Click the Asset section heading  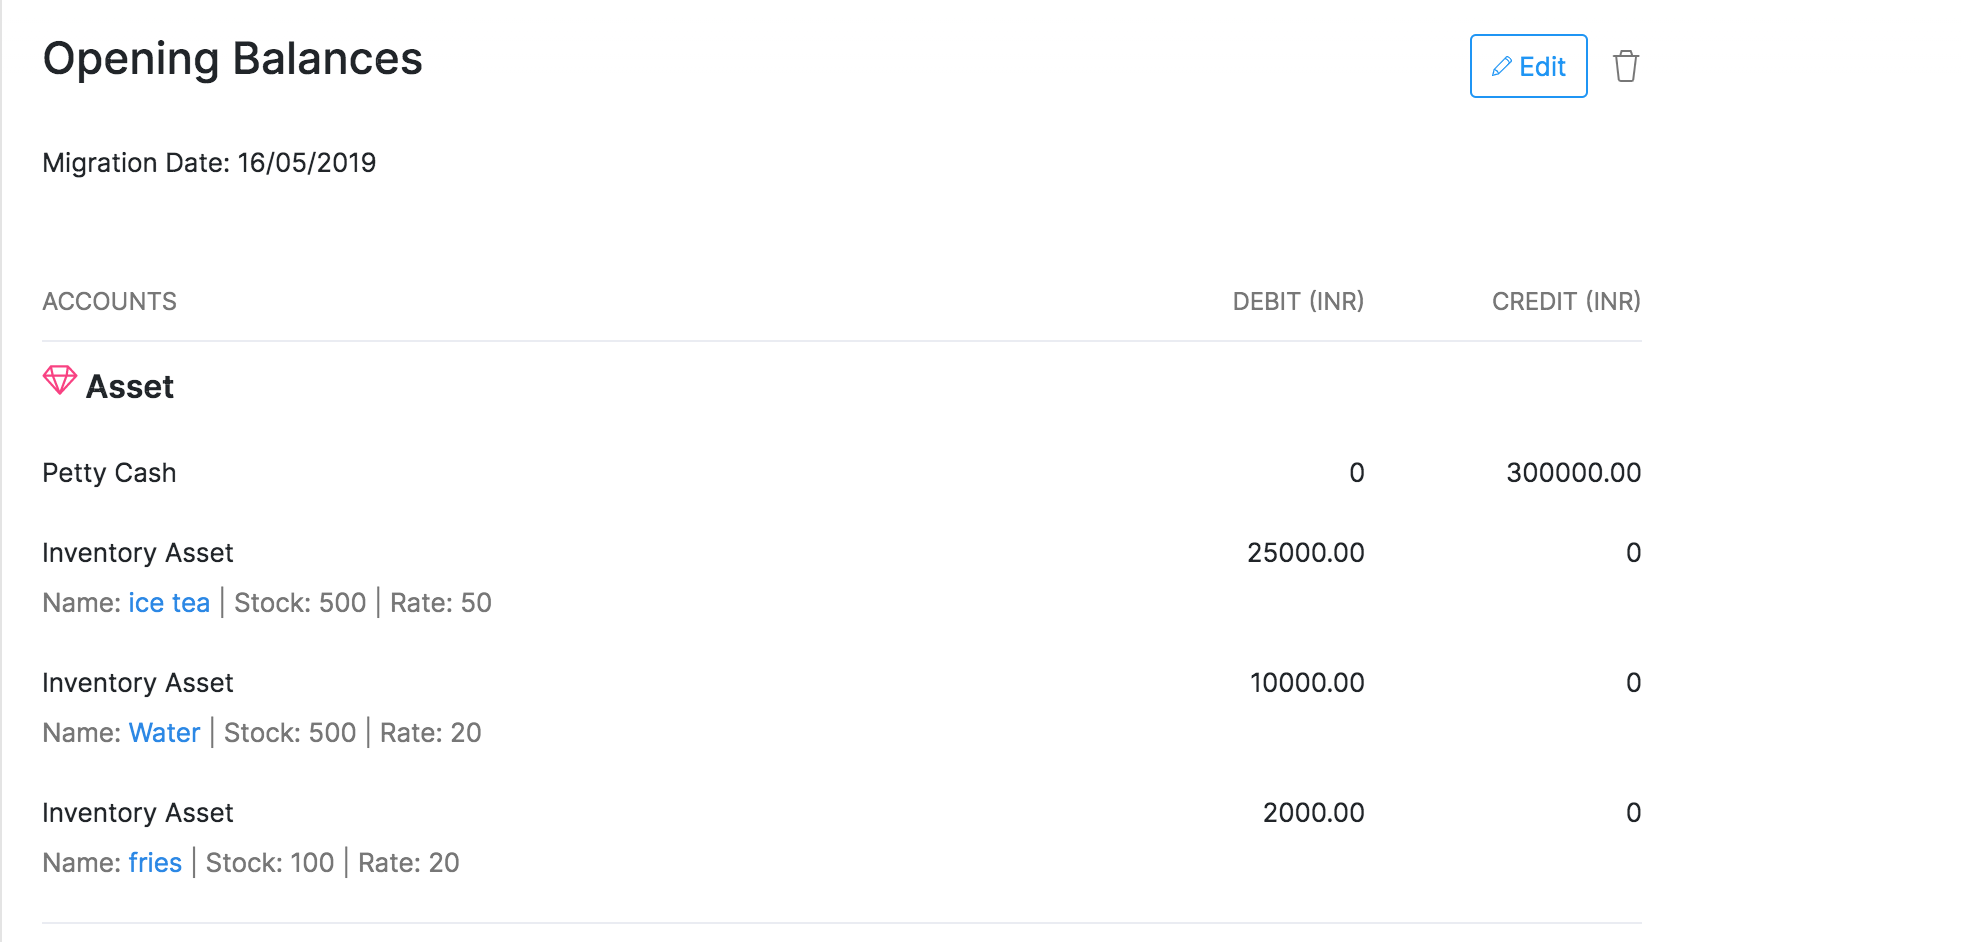click(x=130, y=387)
